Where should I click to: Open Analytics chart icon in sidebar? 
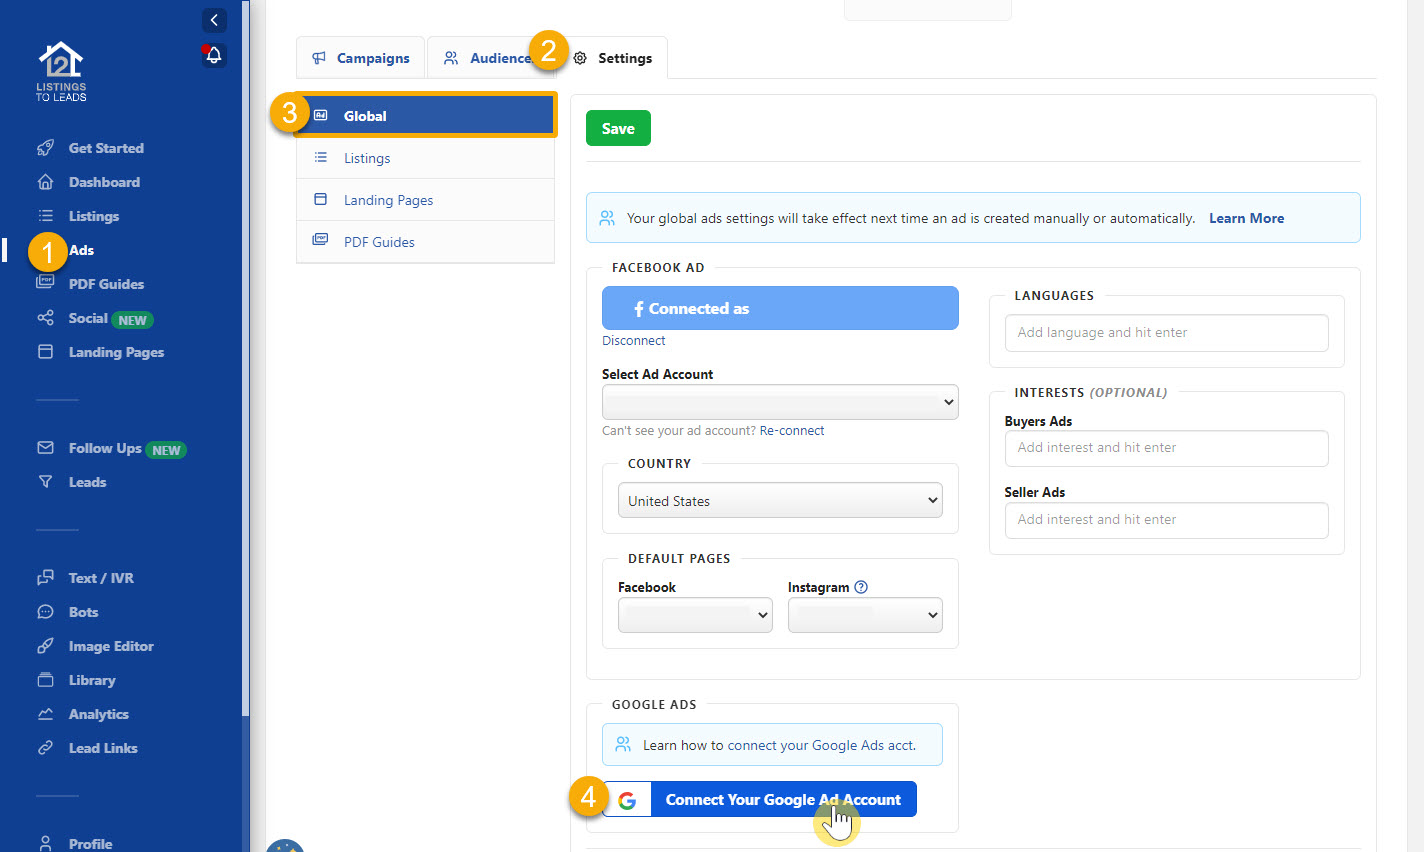tap(45, 714)
